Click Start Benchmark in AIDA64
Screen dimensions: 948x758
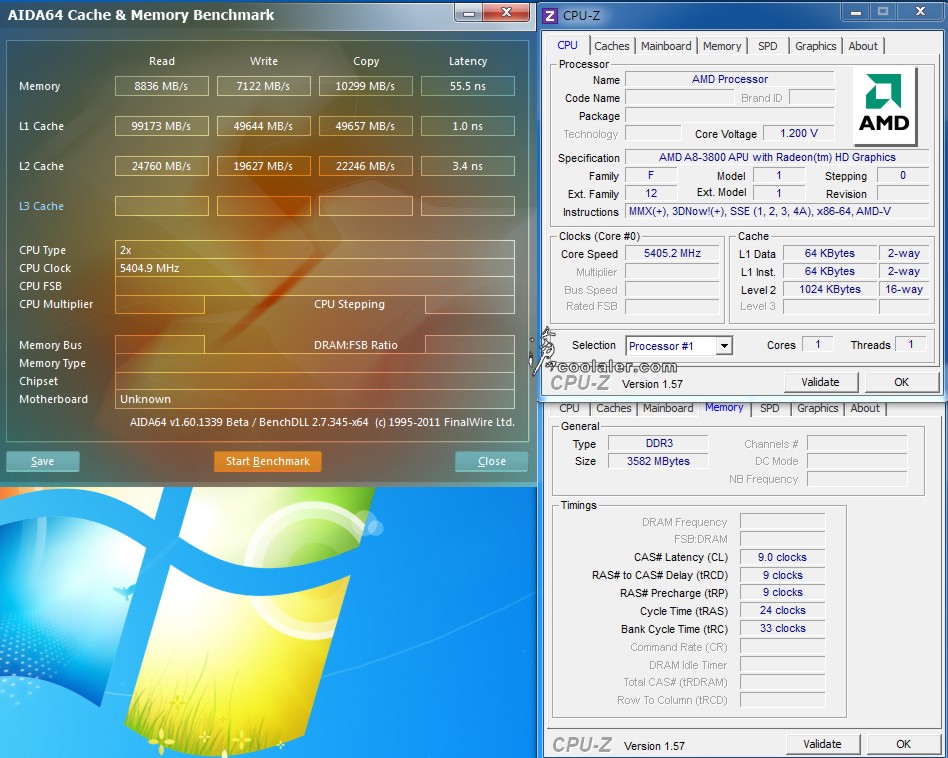coord(268,461)
